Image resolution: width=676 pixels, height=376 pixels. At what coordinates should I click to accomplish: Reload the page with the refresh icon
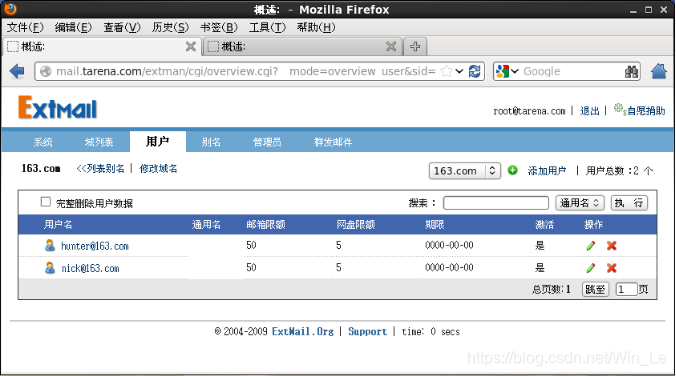(475, 71)
